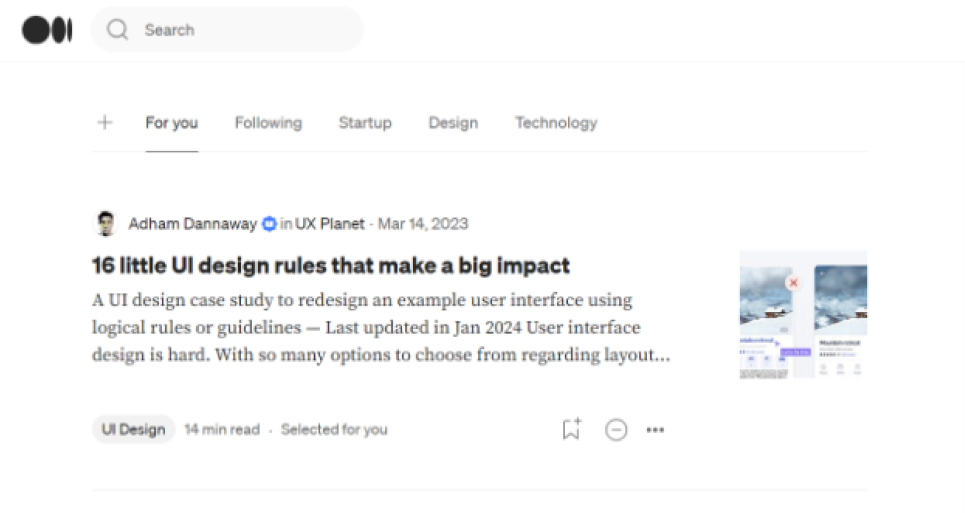Click the verified badge beside Adham Dannaway

[269, 224]
